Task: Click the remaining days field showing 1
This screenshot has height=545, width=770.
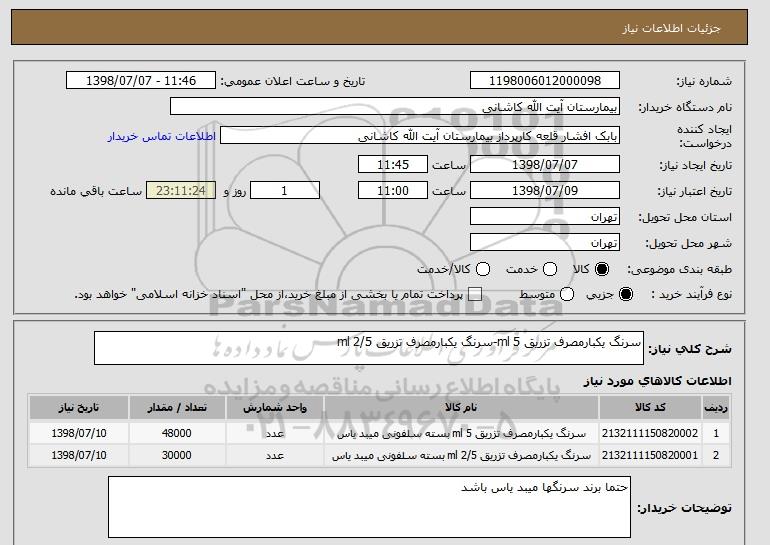Action: [x=285, y=191]
